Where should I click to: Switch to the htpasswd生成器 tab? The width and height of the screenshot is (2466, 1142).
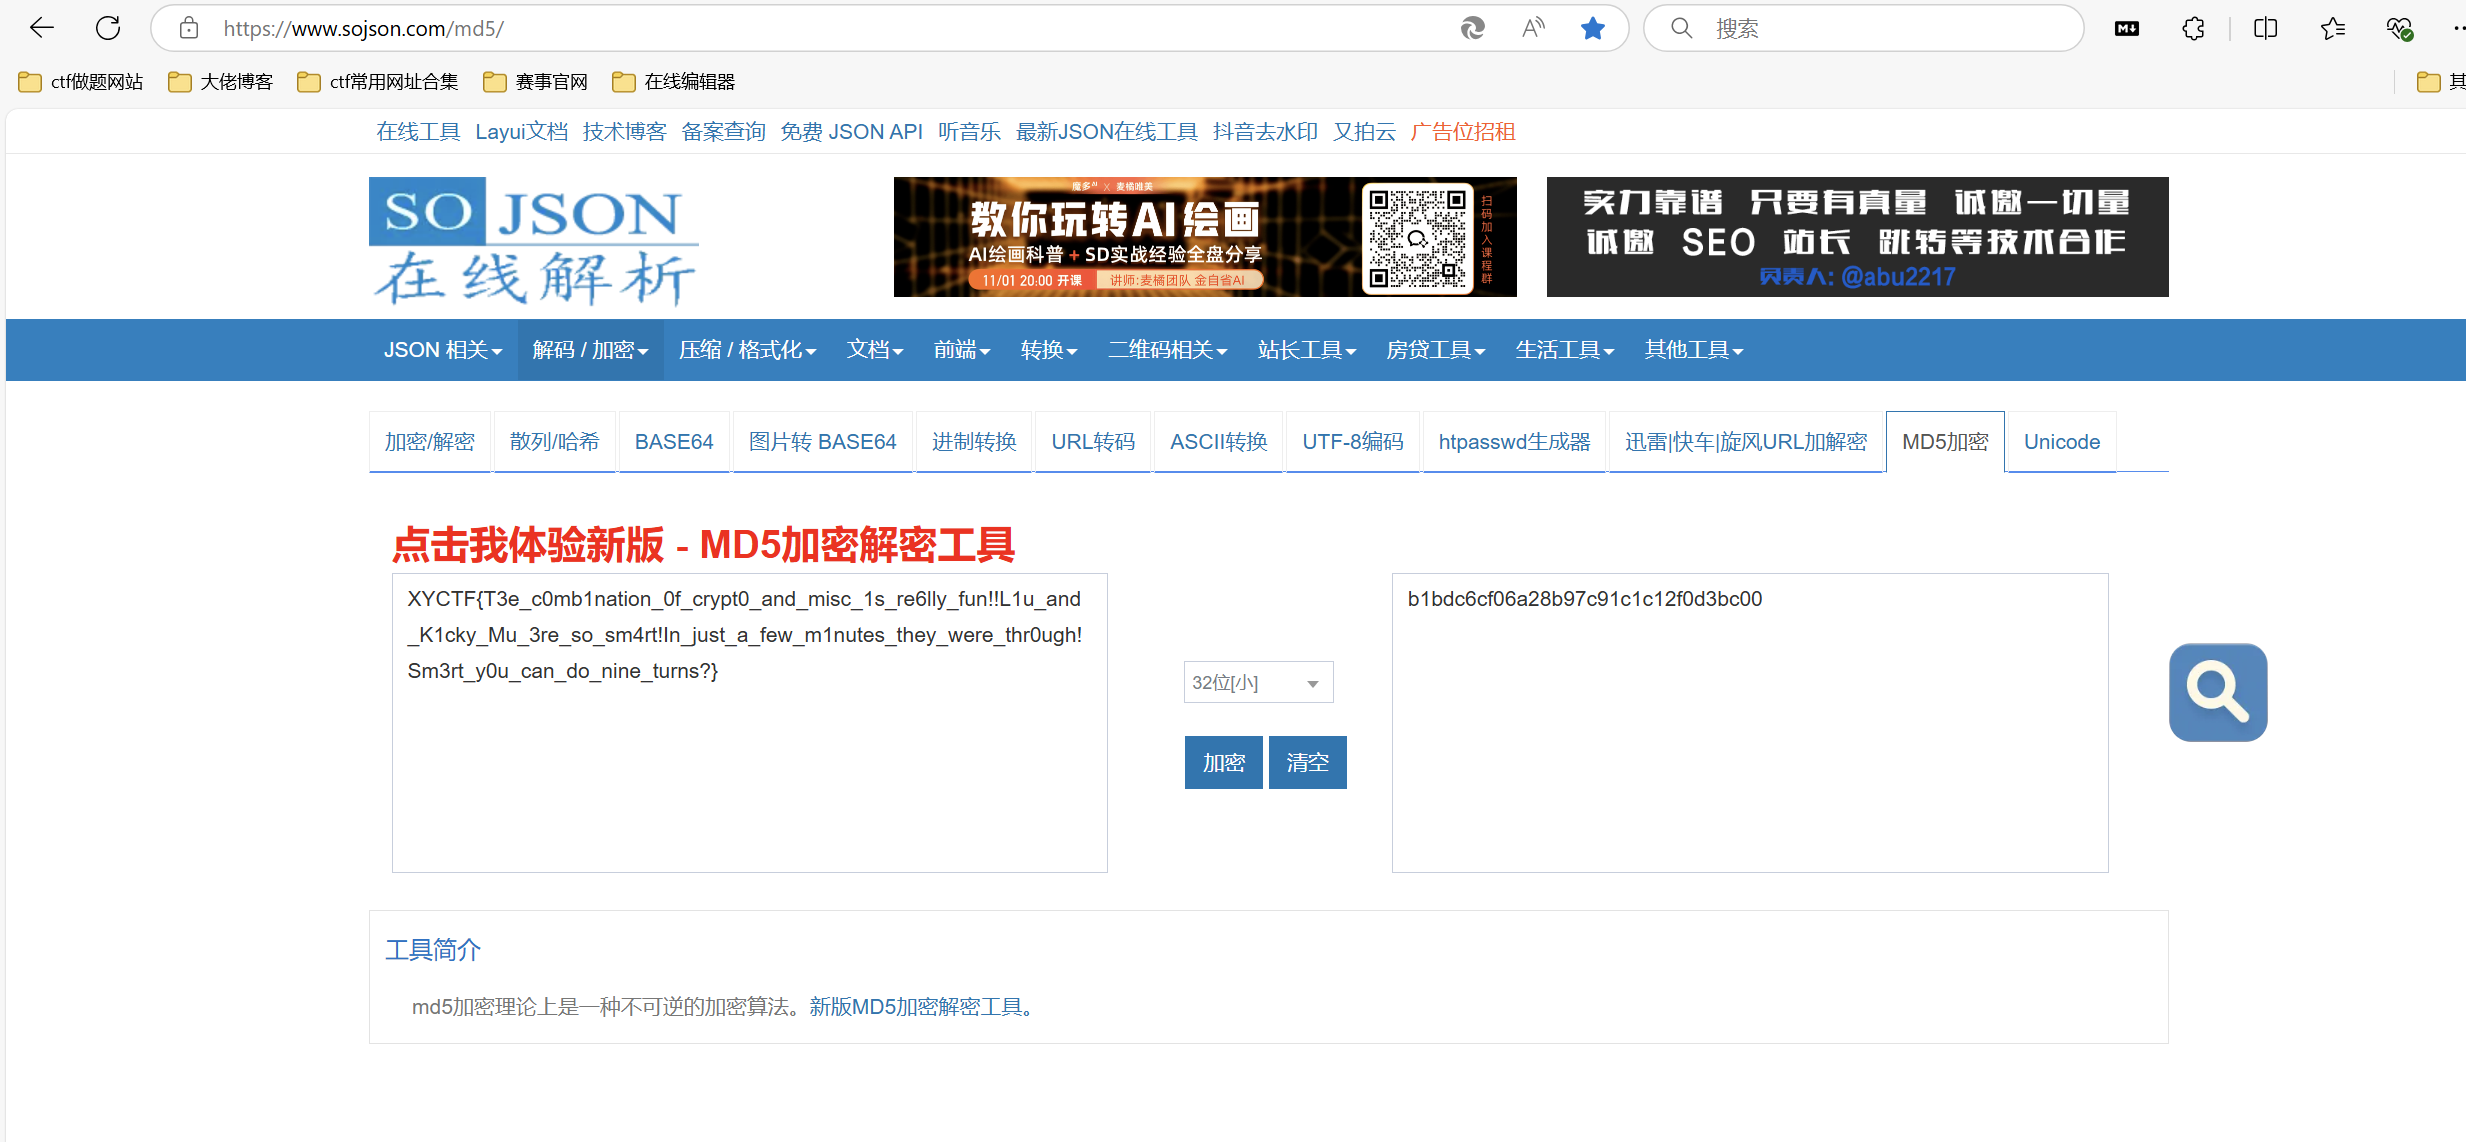pos(1514,441)
